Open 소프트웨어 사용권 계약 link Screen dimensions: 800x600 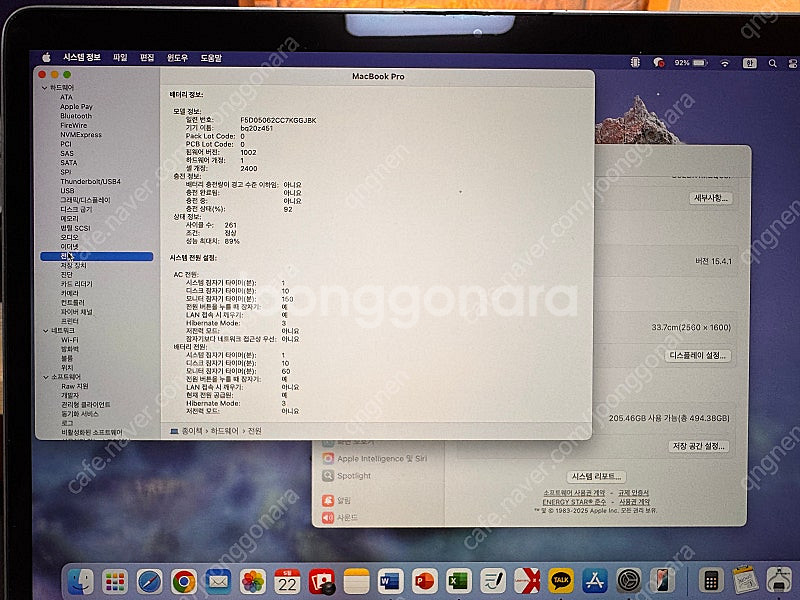(x=574, y=493)
